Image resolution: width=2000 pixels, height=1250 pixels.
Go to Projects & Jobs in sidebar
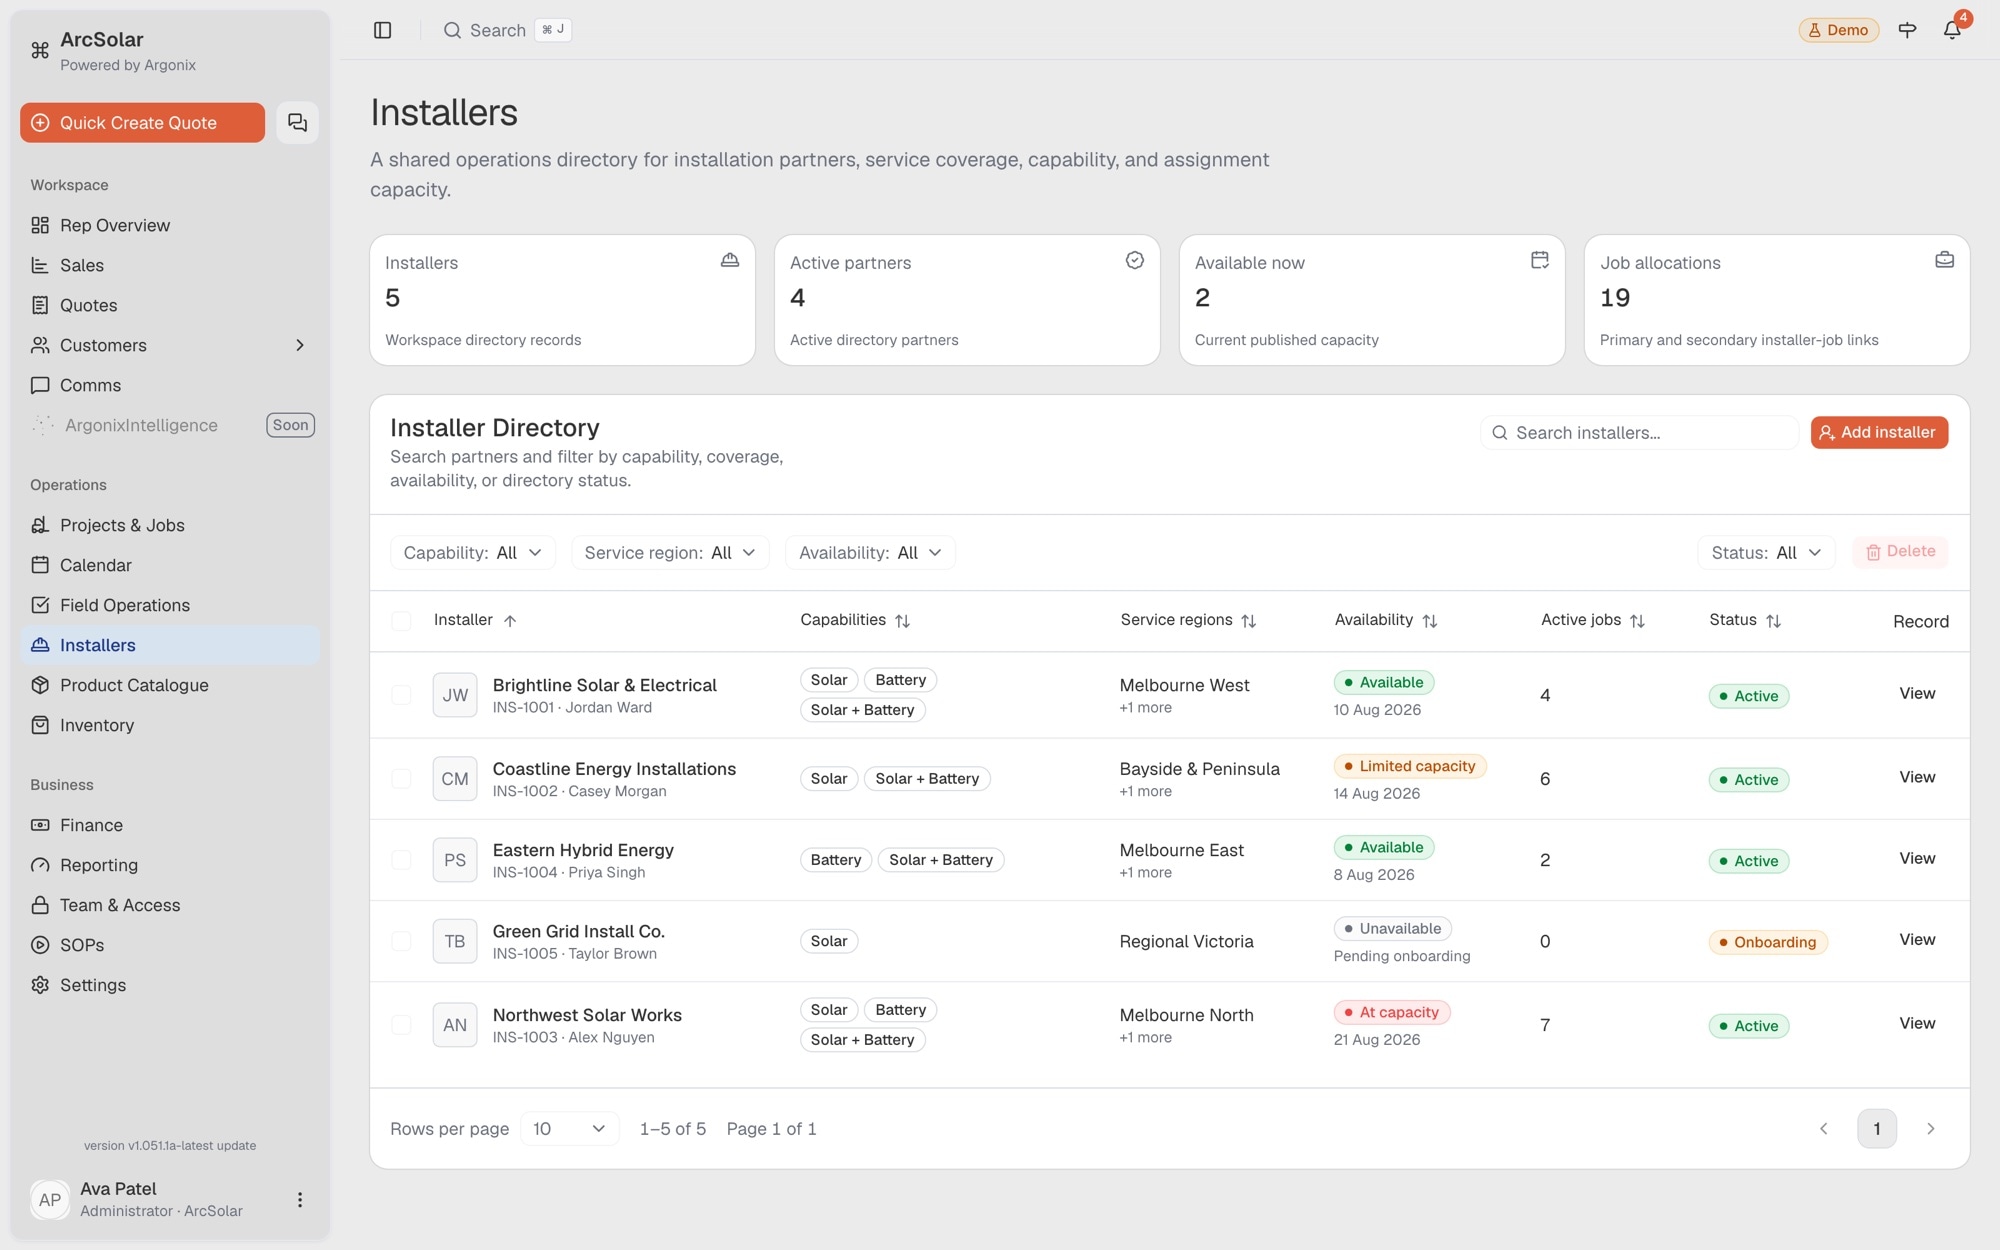point(170,525)
